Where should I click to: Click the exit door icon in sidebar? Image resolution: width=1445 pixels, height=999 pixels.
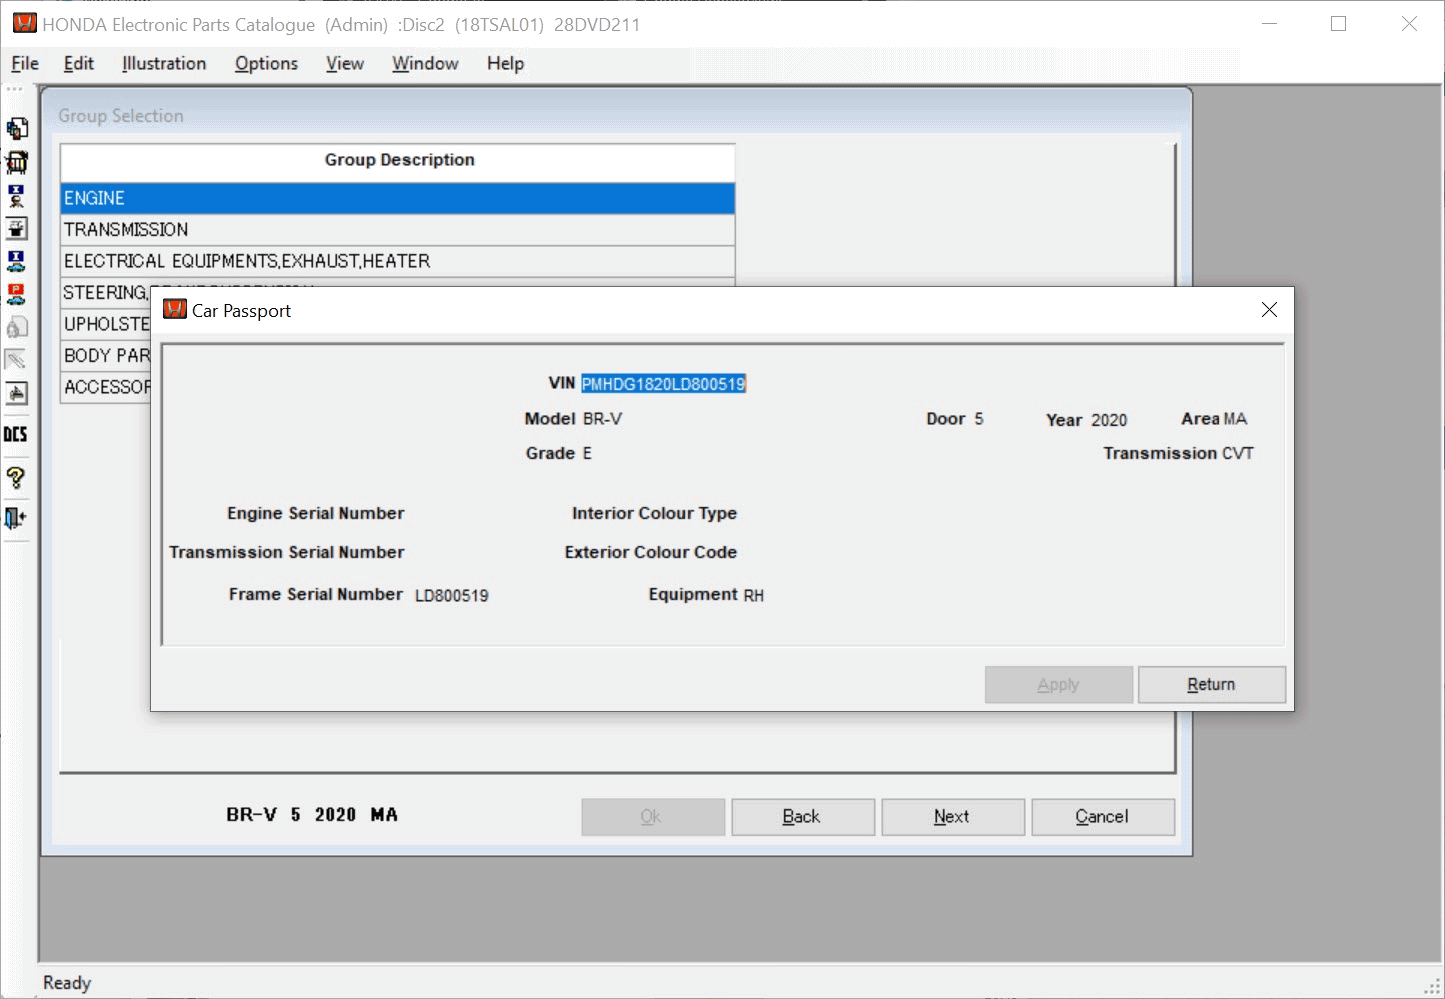(x=16, y=518)
